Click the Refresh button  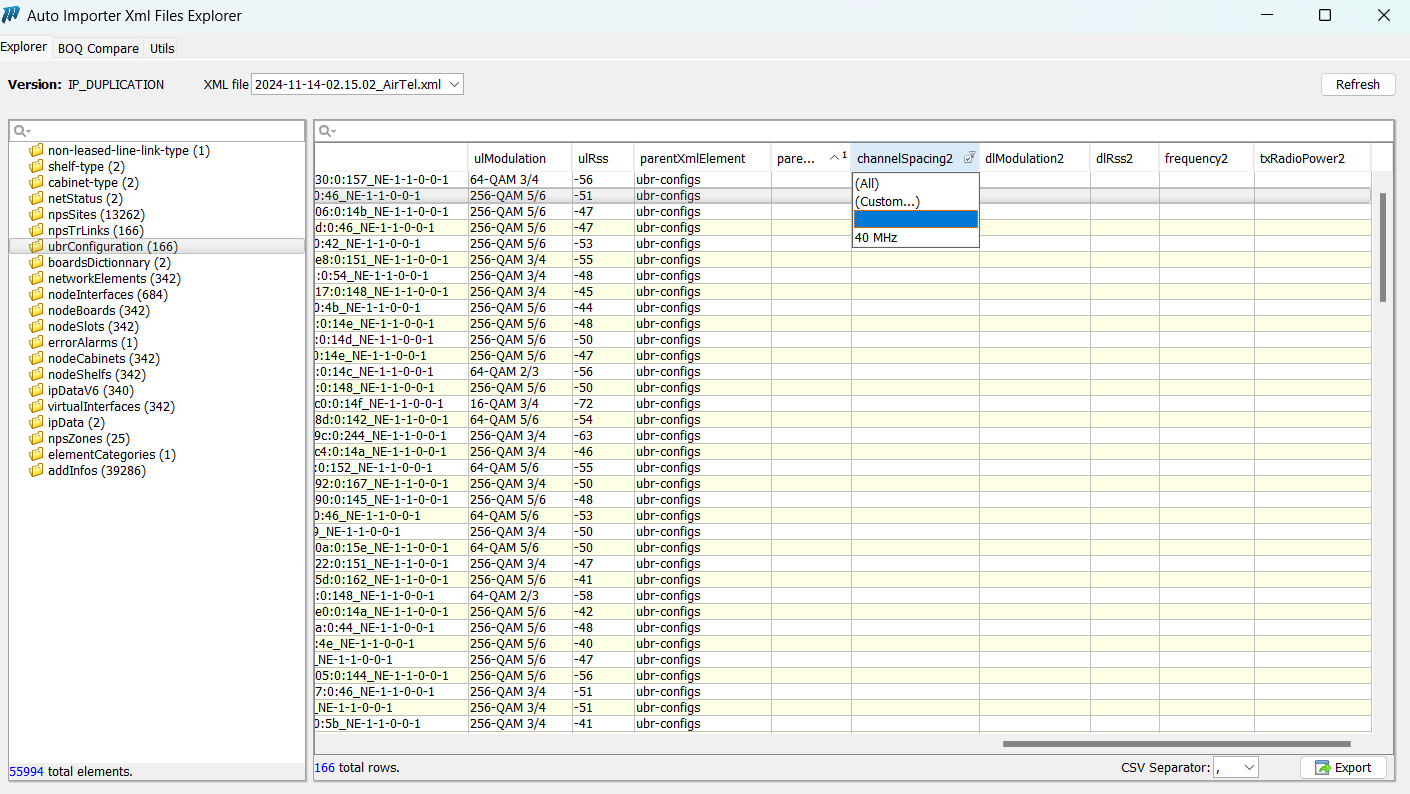coord(1357,84)
